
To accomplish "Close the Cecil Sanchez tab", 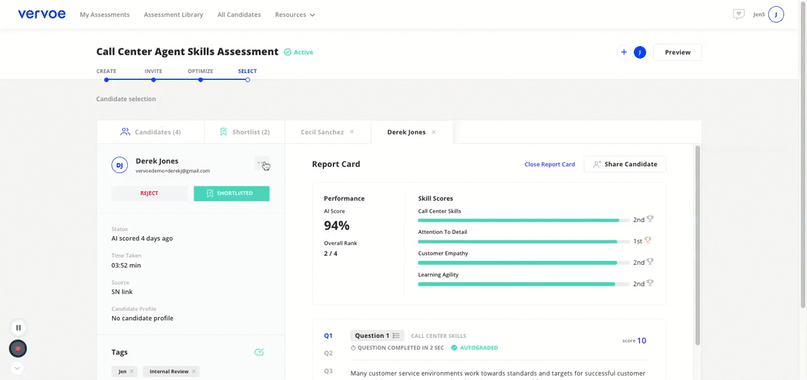I will coord(352,132).
